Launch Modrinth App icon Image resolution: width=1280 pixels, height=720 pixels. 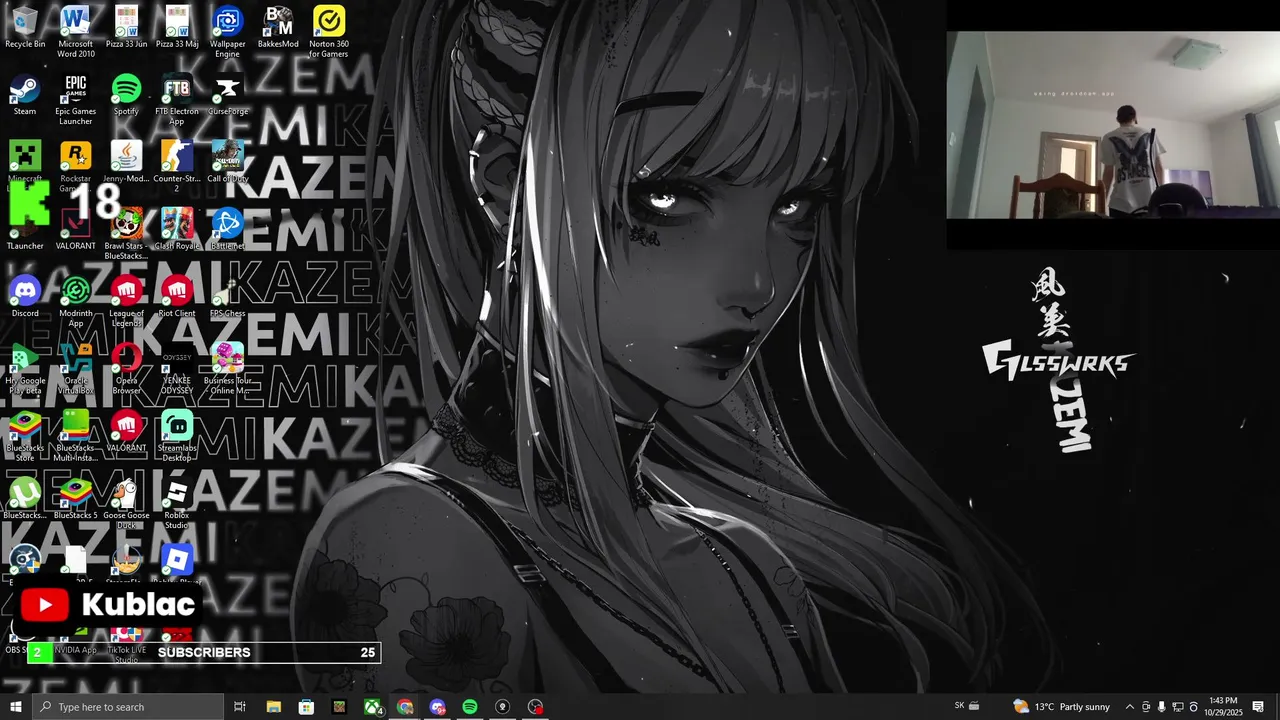76,300
